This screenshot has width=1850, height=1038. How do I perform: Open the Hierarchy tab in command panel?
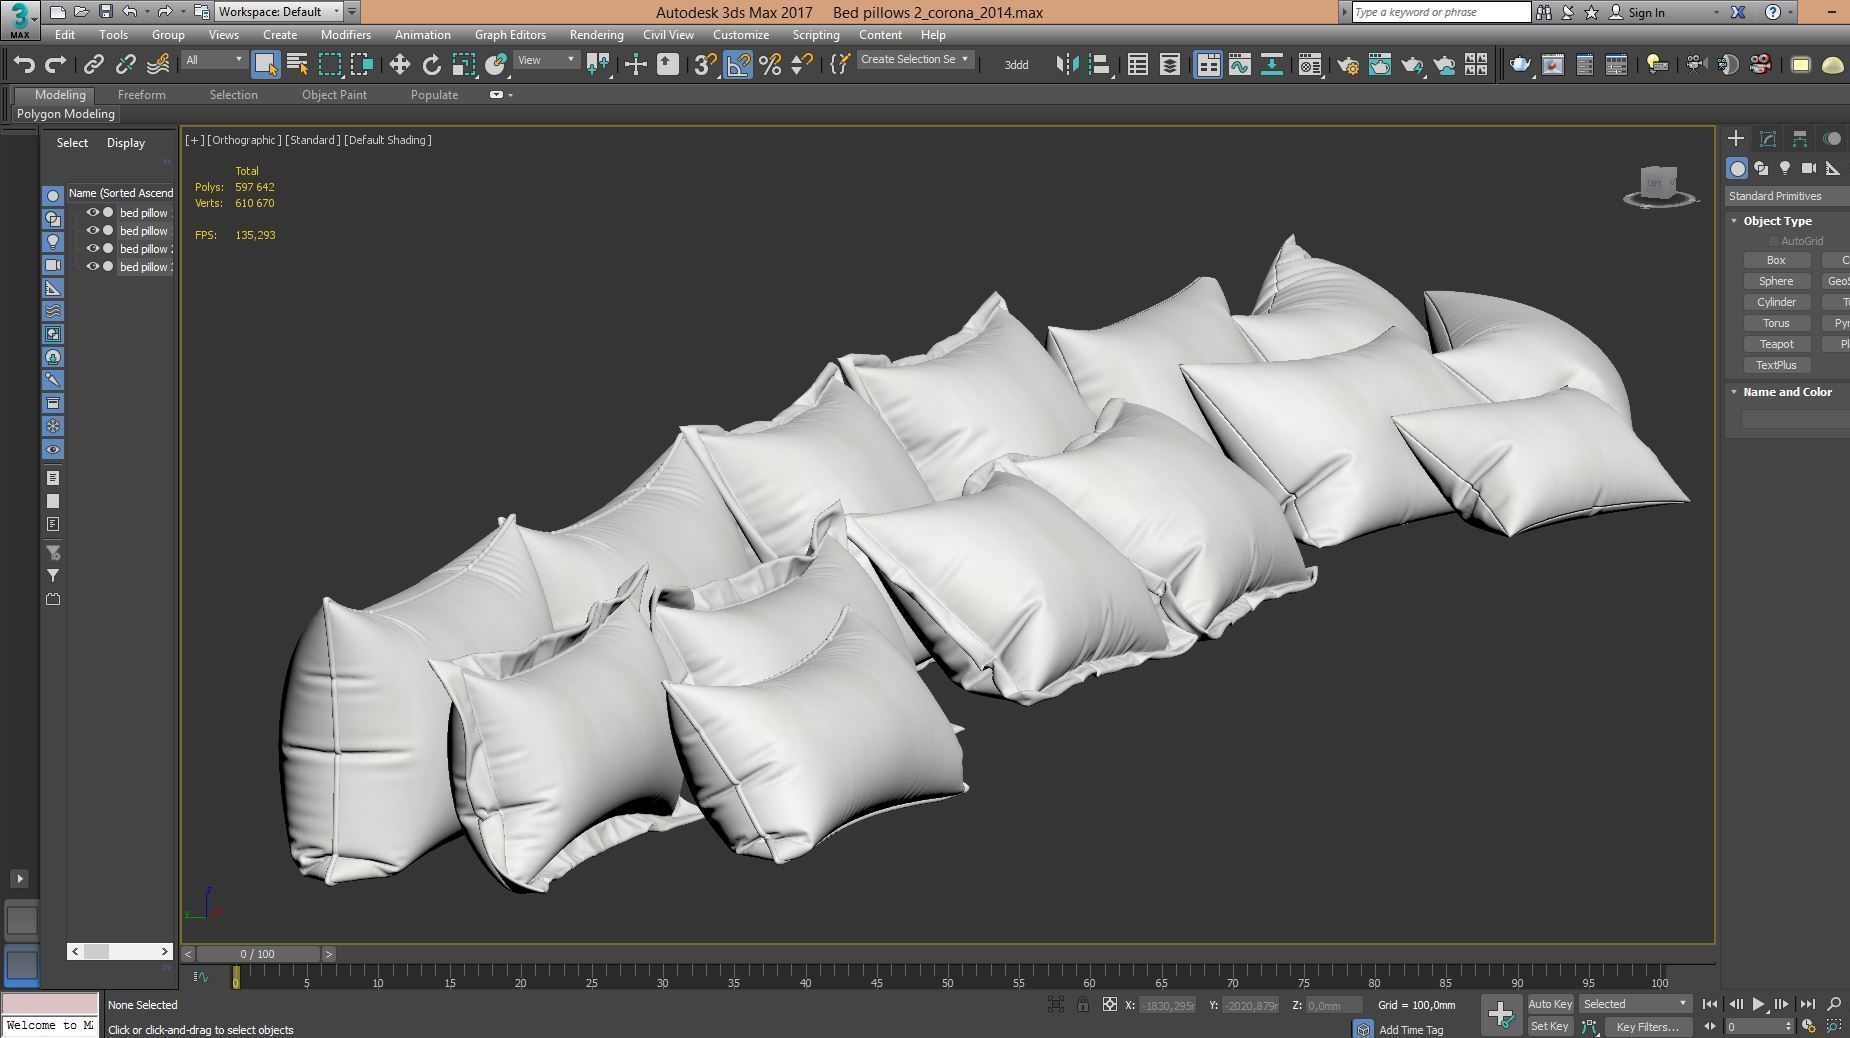(x=1800, y=139)
